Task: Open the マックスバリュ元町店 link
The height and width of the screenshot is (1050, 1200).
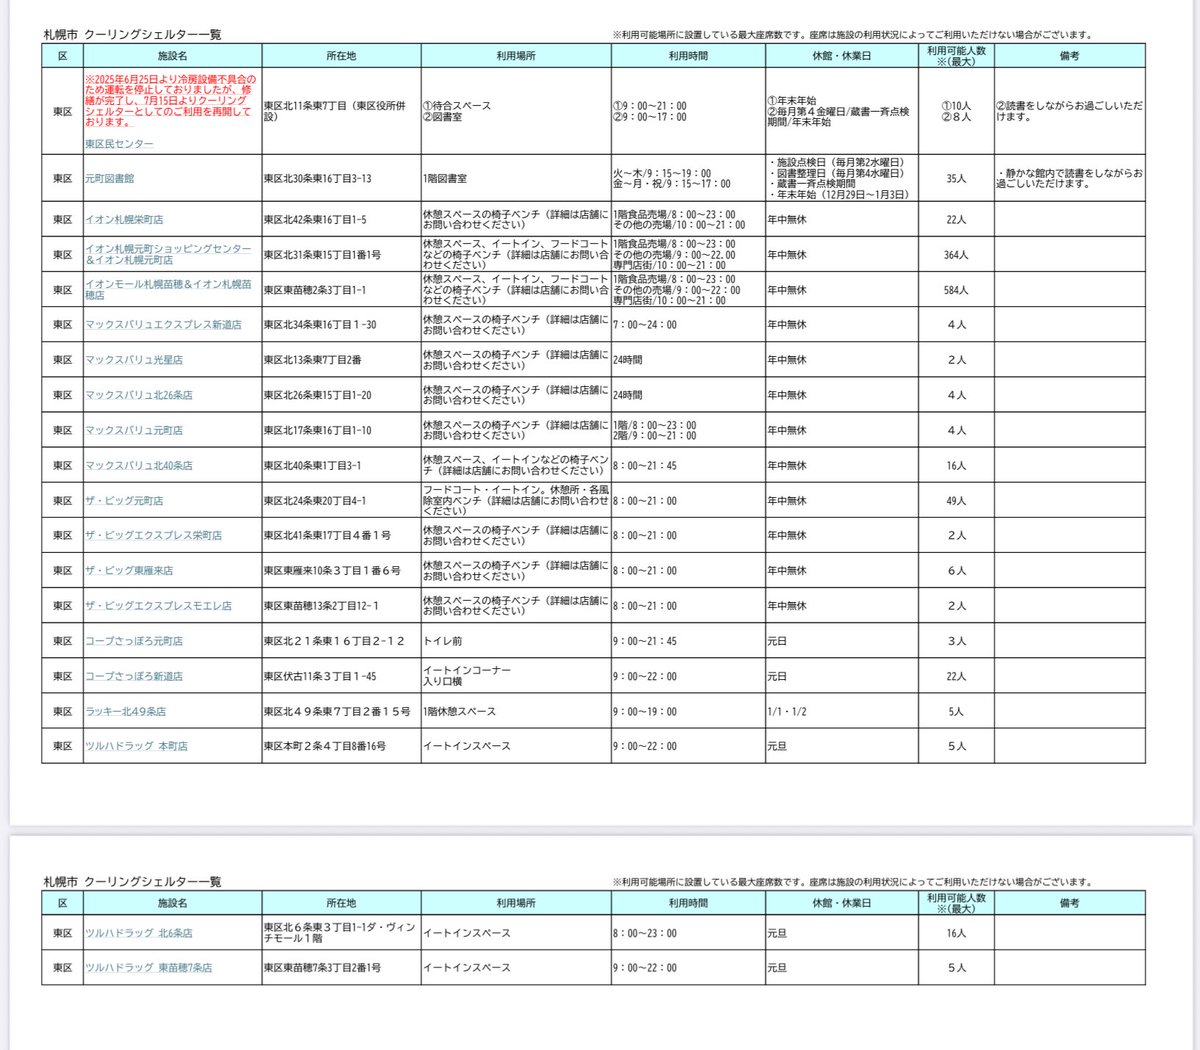Action: 134,430
